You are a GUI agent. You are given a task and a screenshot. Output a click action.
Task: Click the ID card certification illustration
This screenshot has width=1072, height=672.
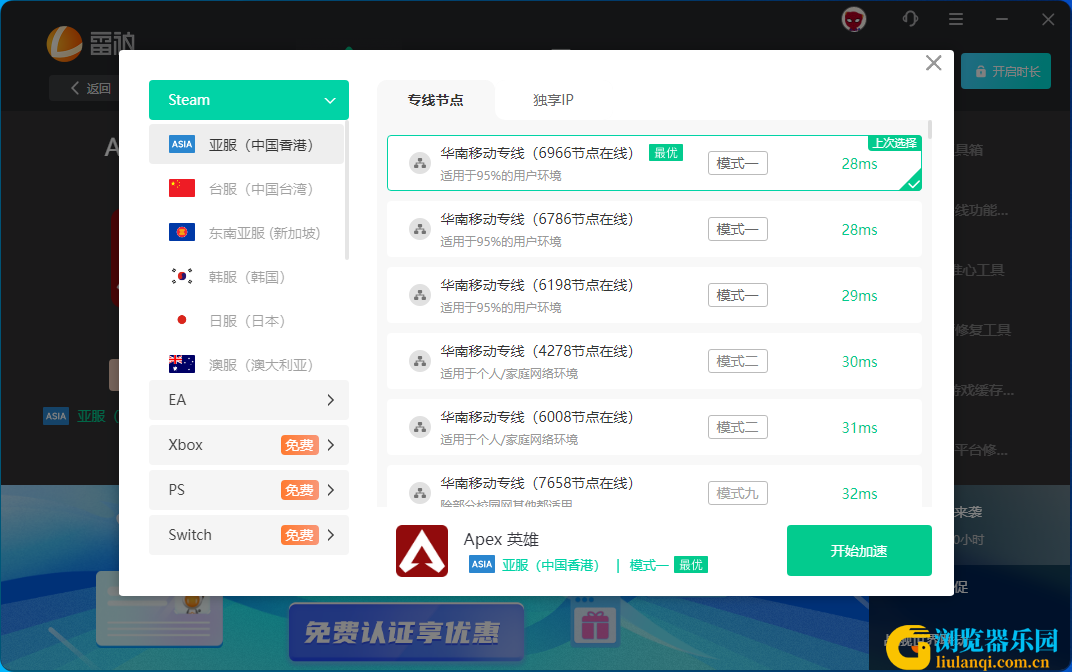click(x=160, y=608)
